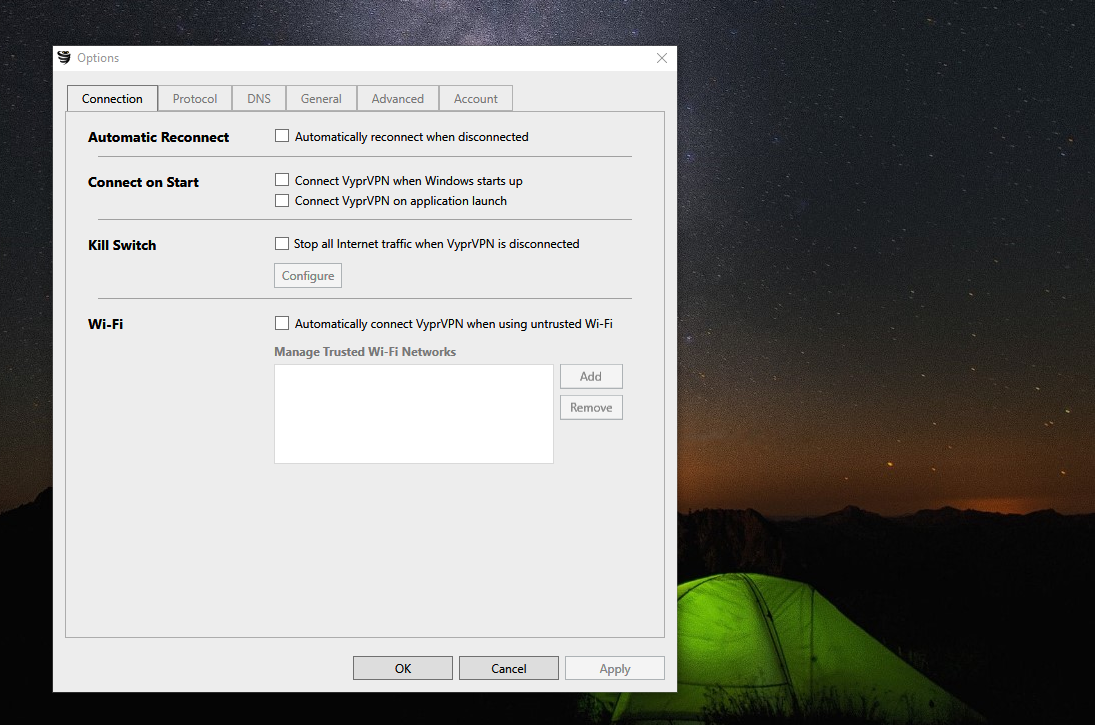Enable Kill Switch stop all Internet traffic

(282, 244)
